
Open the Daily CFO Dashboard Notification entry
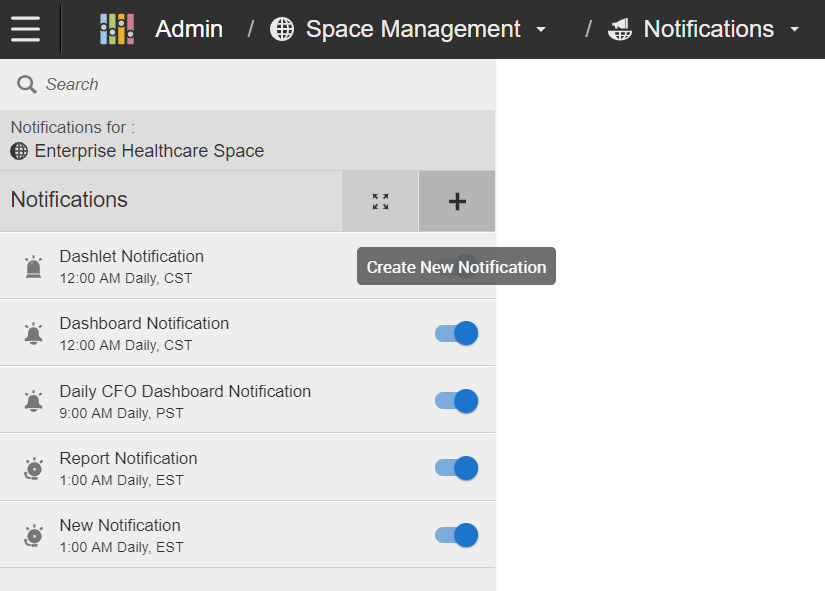(247, 400)
